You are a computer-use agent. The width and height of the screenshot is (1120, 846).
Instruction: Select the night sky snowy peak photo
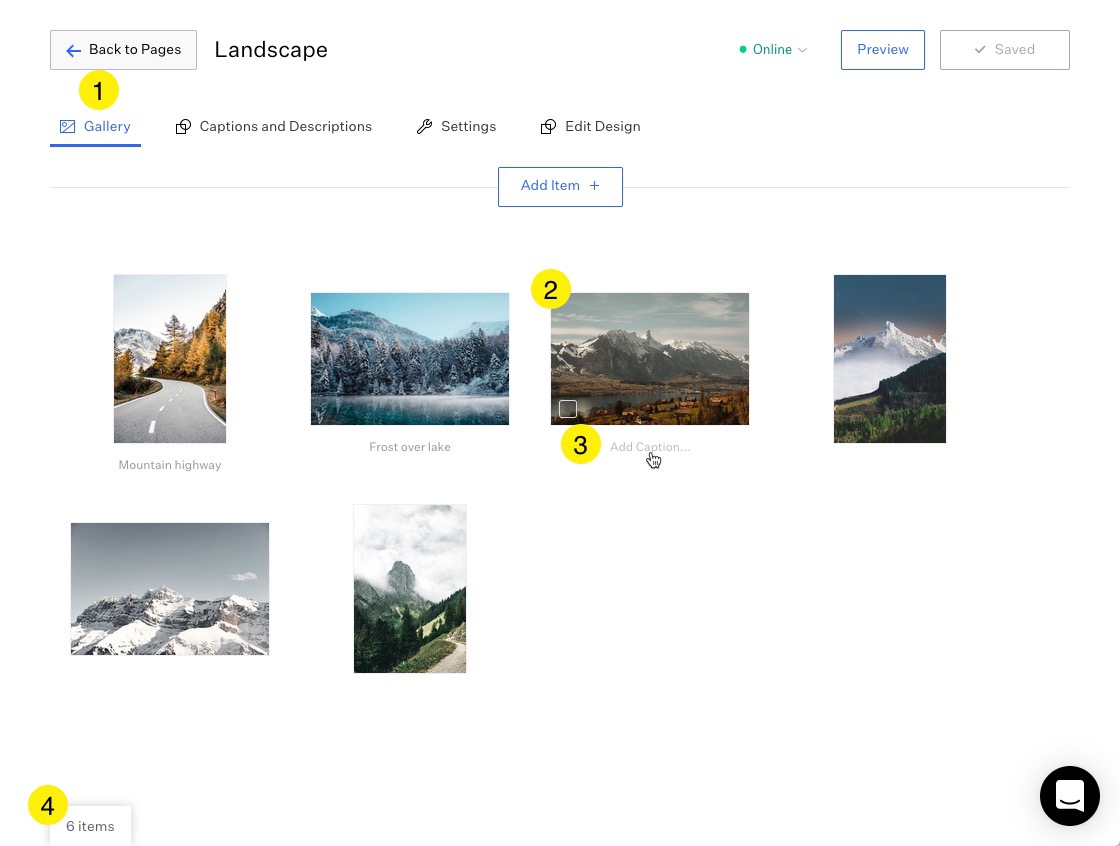[x=890, y=359]
